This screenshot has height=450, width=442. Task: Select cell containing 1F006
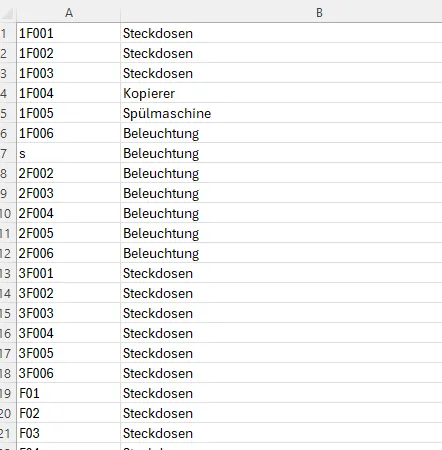(x=68, y=133)
